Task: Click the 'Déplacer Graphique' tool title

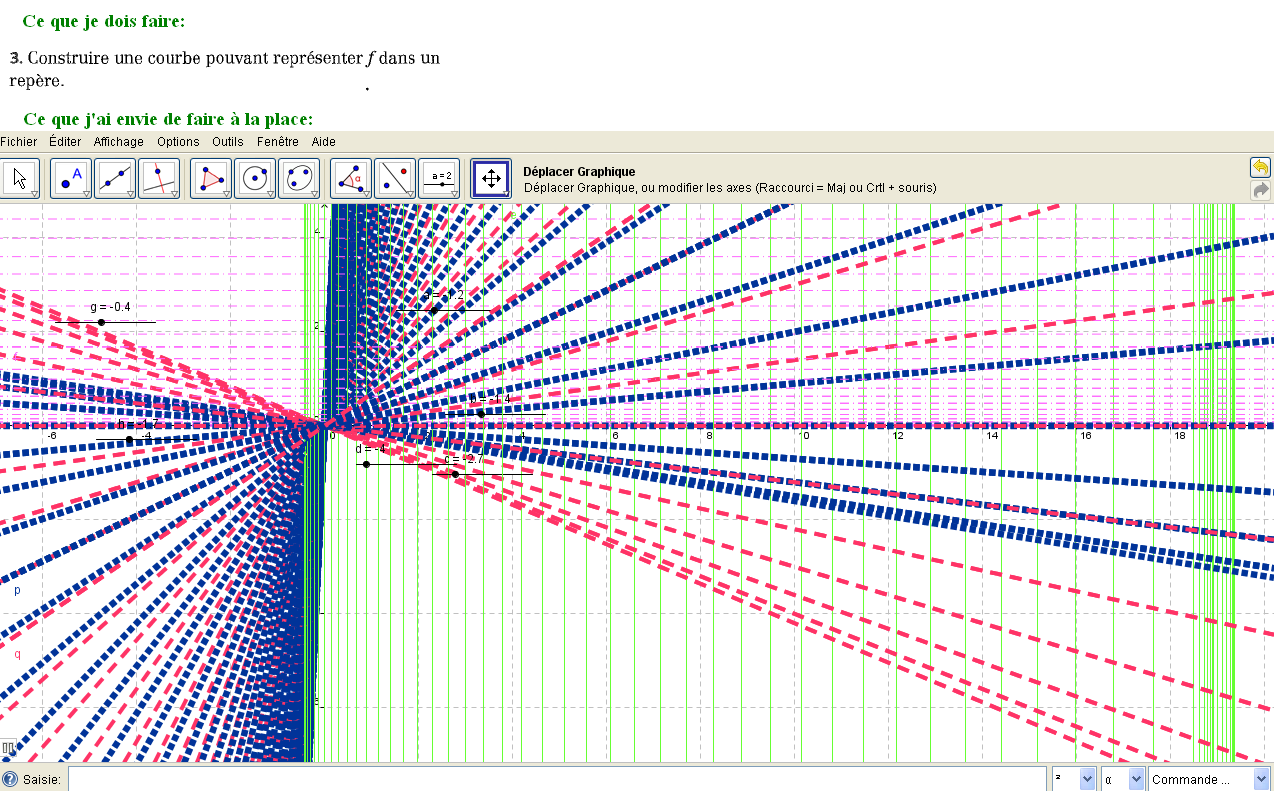Action: pyautogui.click(x=579, y=172)
